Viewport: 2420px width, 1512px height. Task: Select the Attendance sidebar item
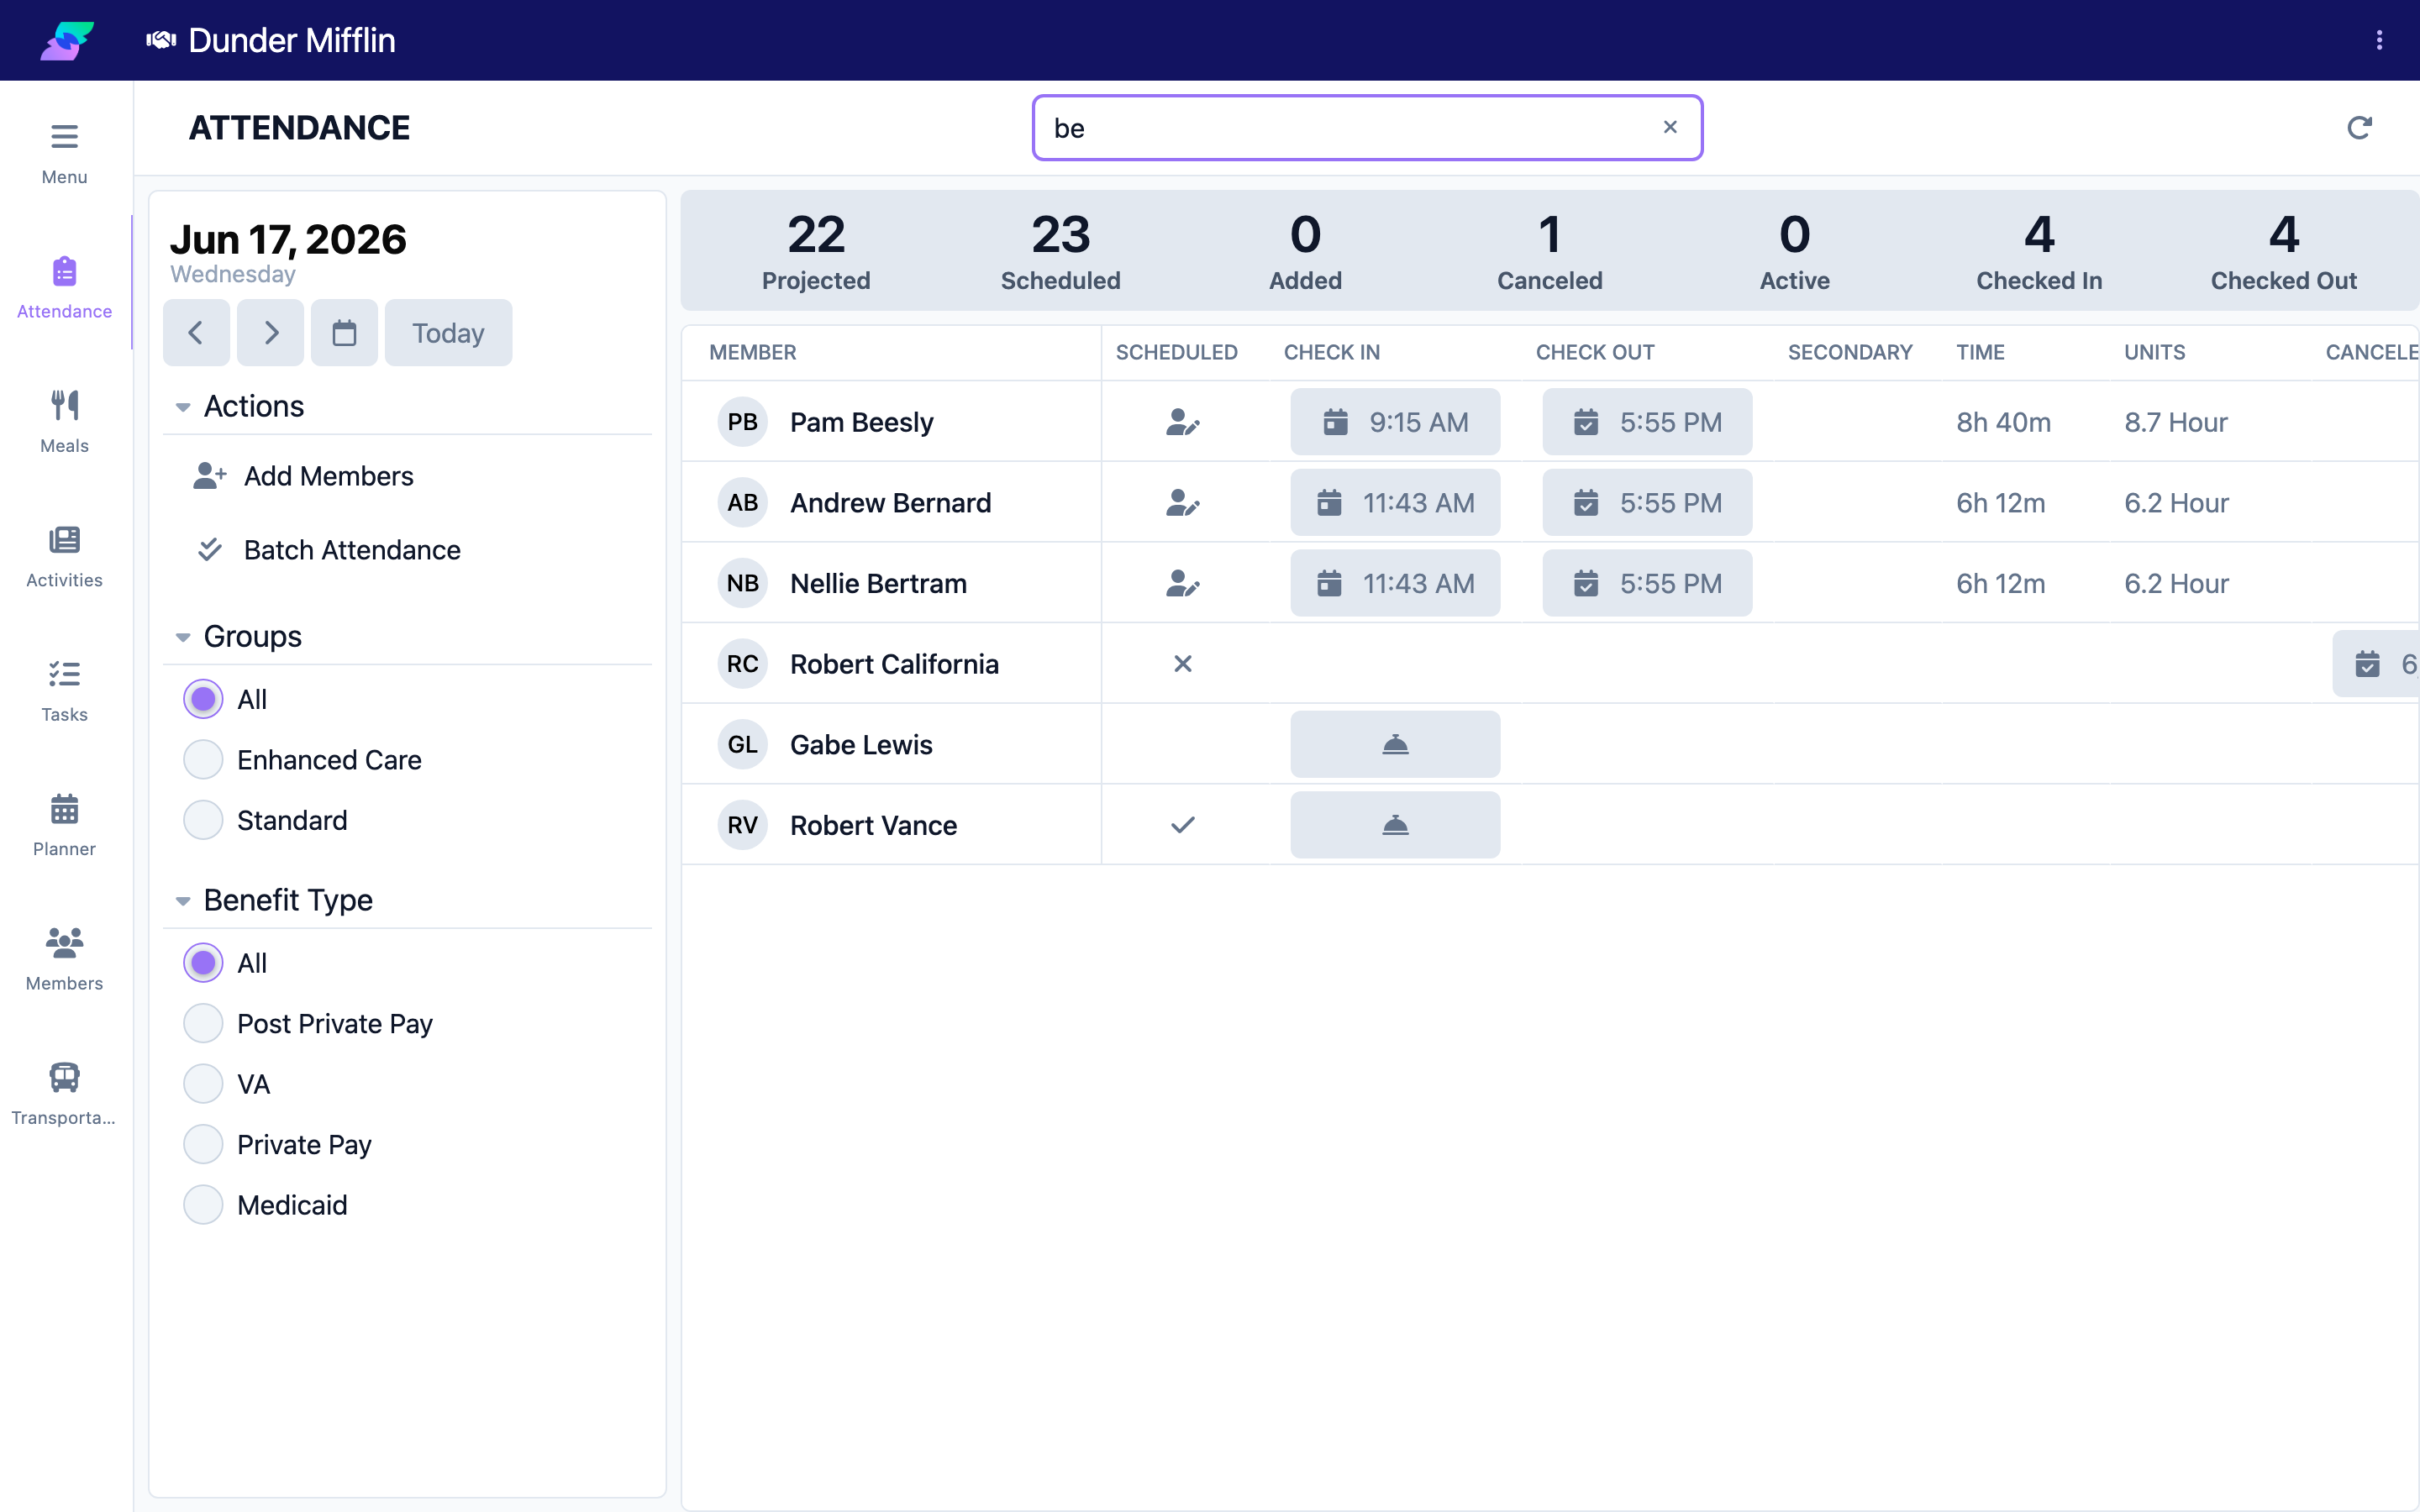click(64, 287)
